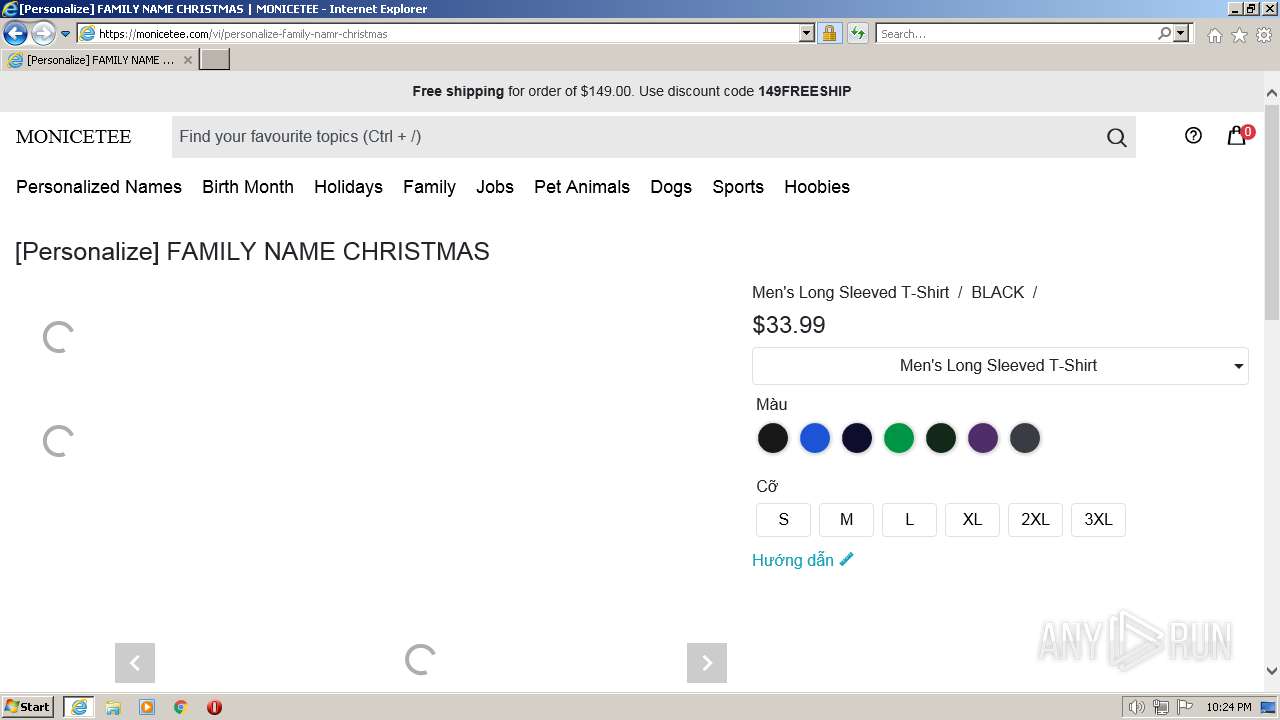Open the search provider dropdown arrow
1280x720 pixels.
click(1181, 33)
